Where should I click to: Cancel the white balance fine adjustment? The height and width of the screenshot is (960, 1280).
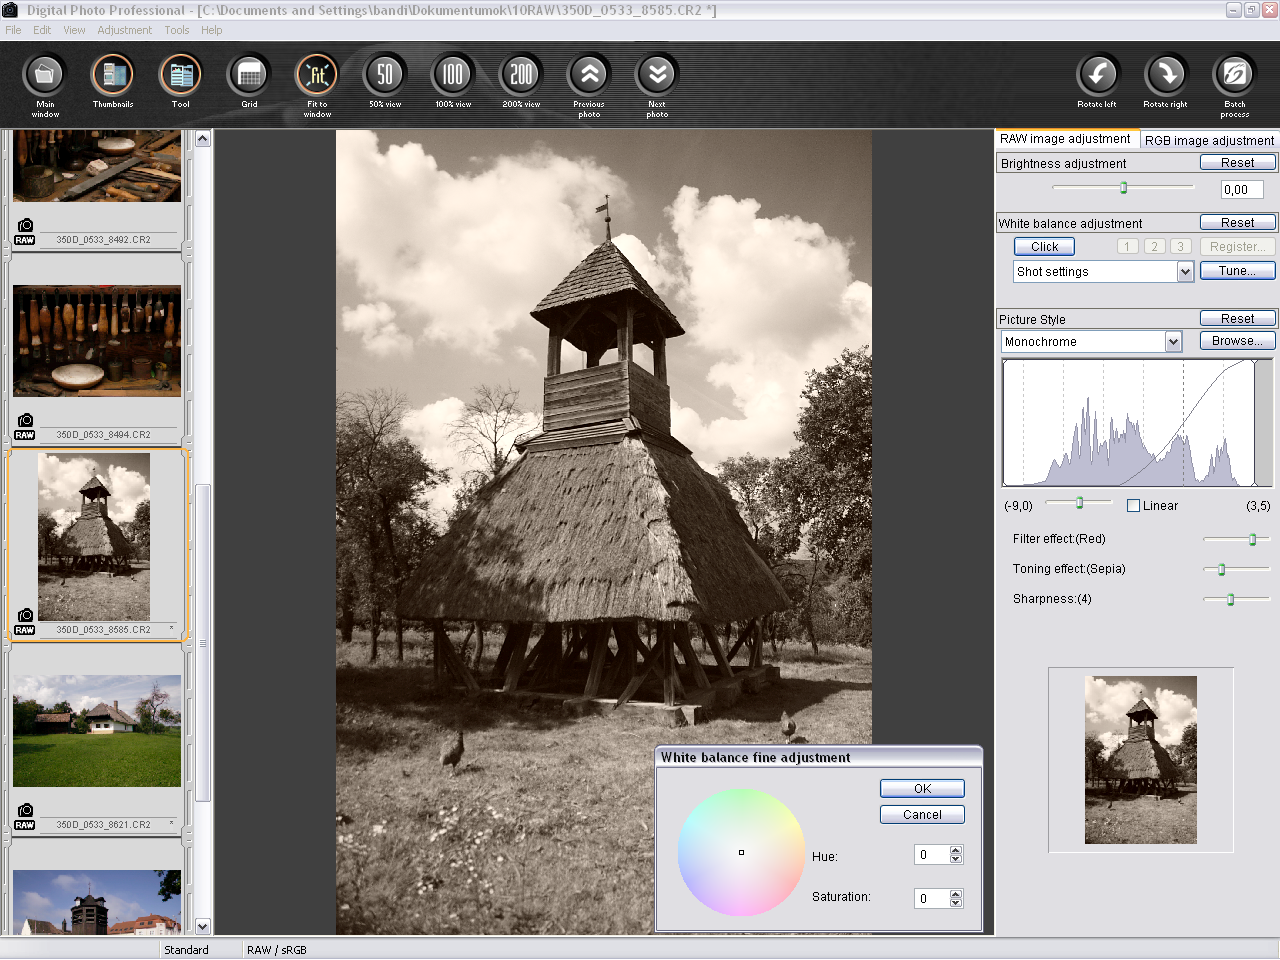922,815
